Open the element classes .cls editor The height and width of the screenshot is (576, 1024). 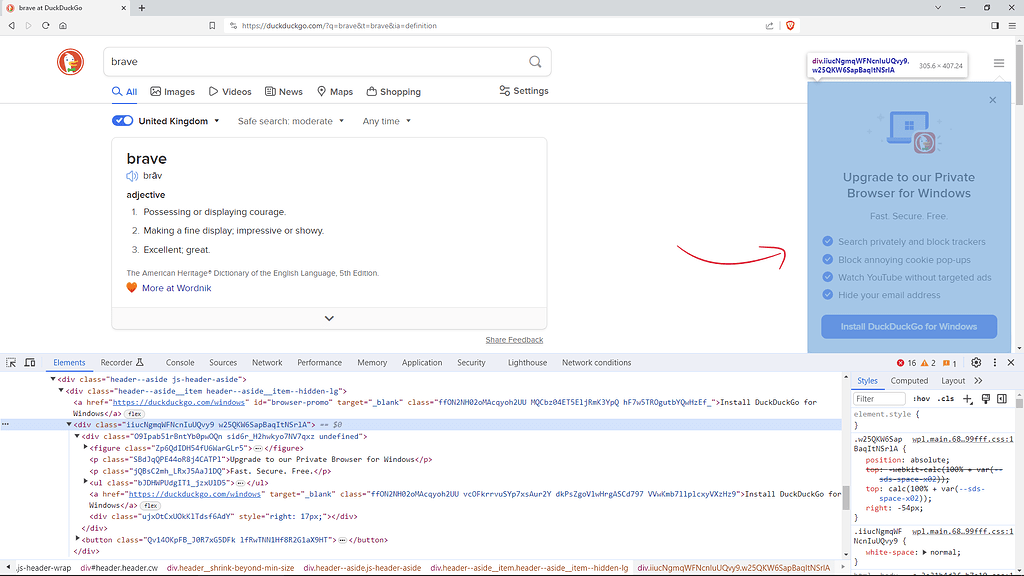point(945,398)
